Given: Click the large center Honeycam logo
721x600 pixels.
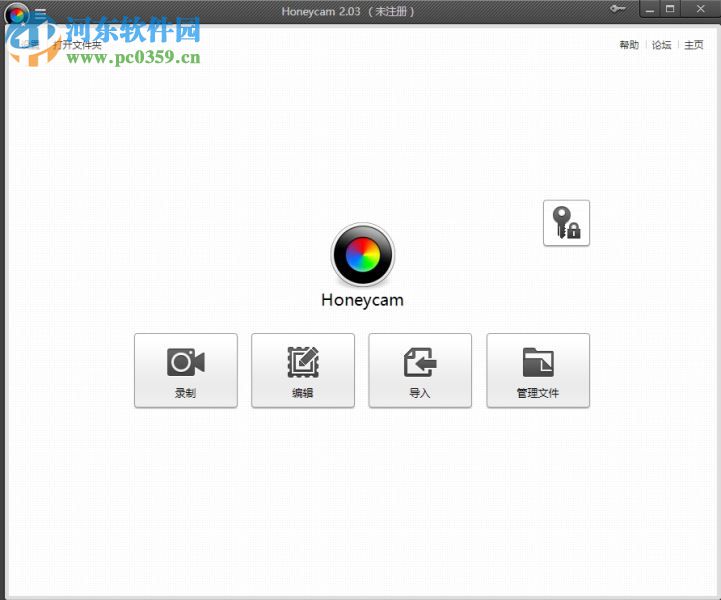Looking at the screenshot, I should pyautogui.click(x=363, y=255).
